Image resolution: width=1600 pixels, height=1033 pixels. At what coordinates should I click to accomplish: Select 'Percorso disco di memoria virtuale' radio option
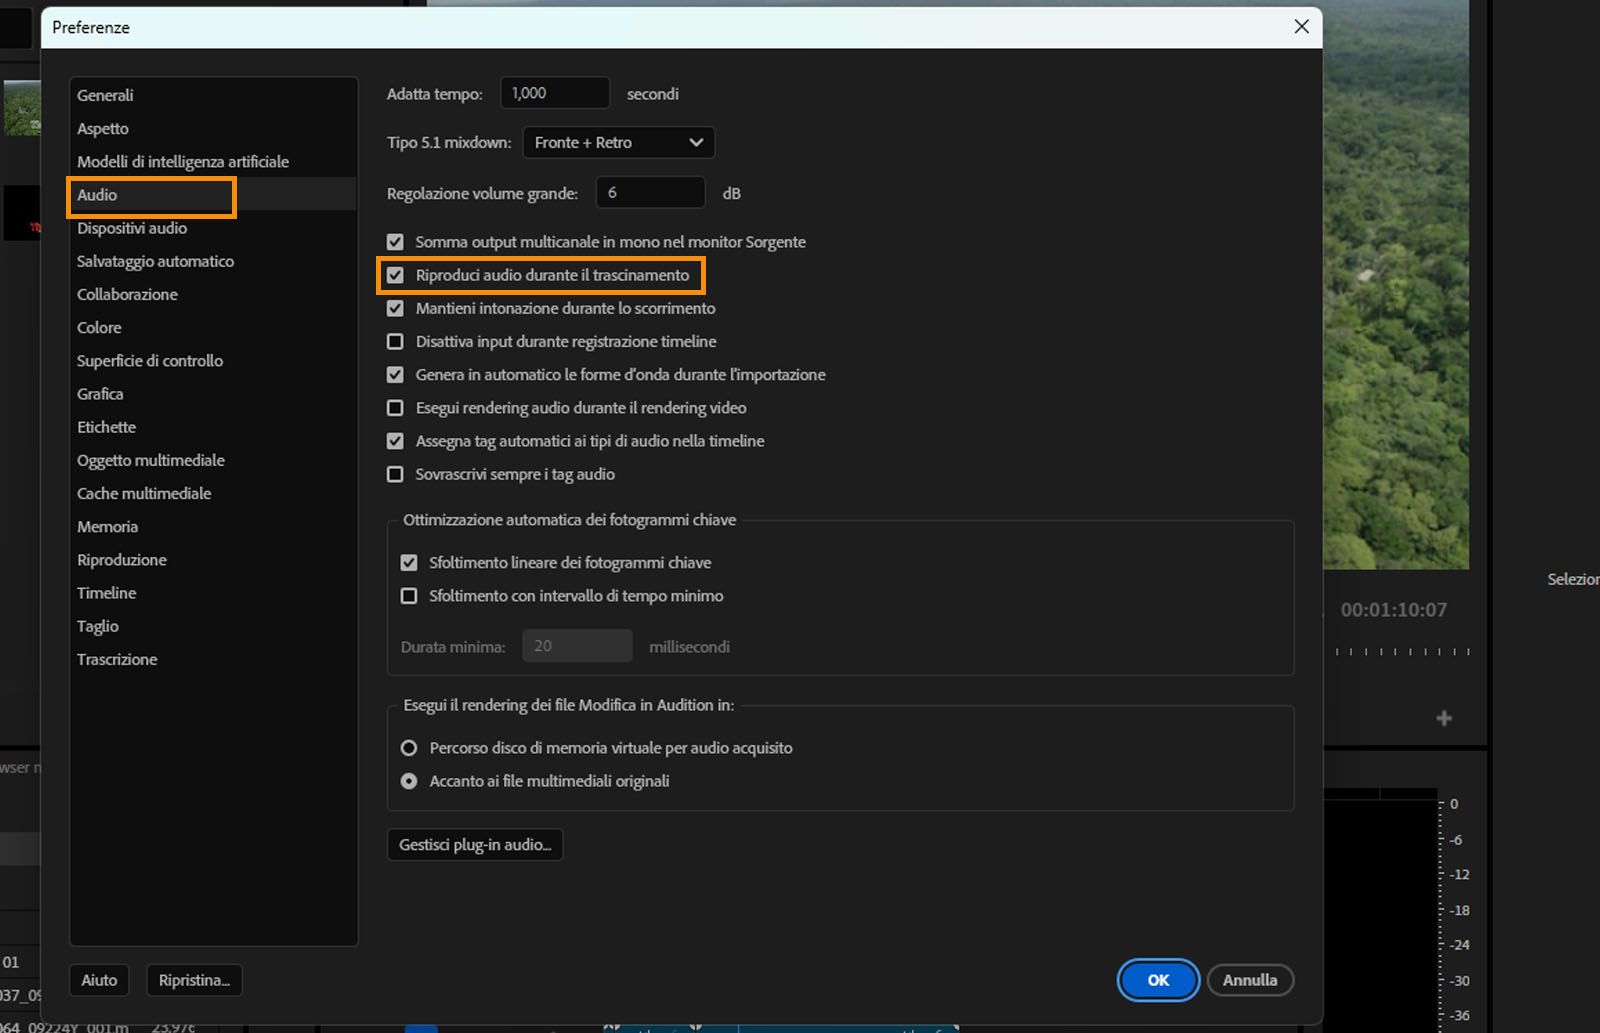pos(409,747)
